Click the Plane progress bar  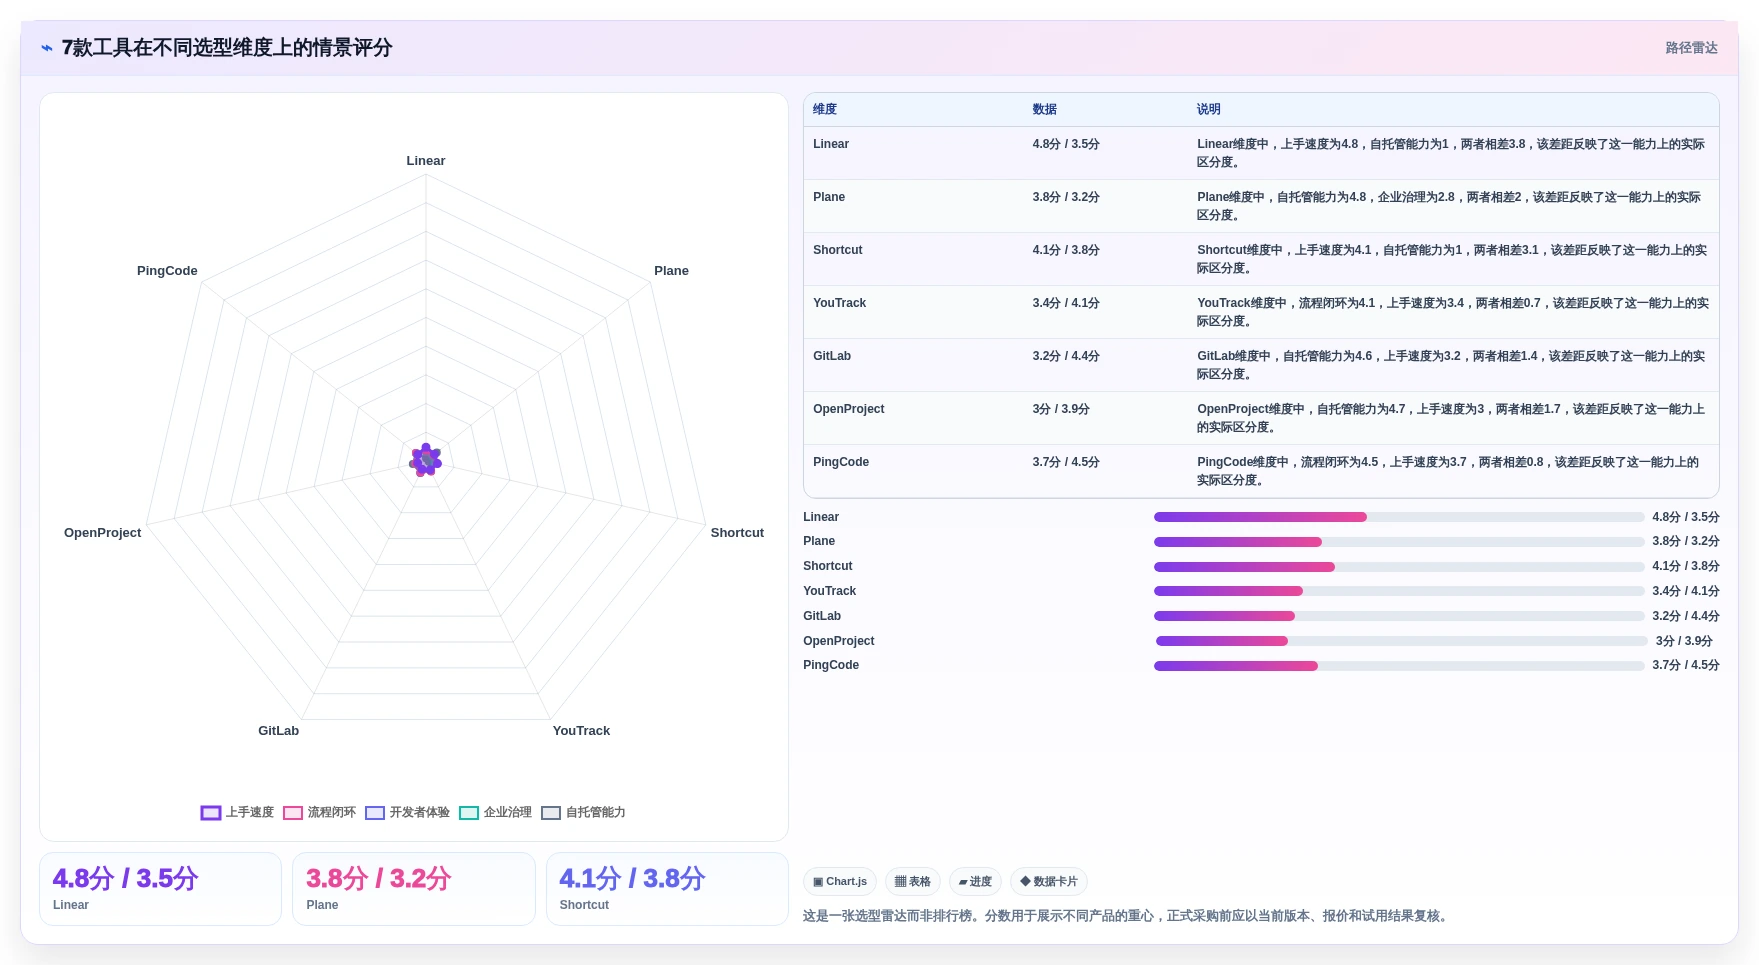coord(1399,542)
